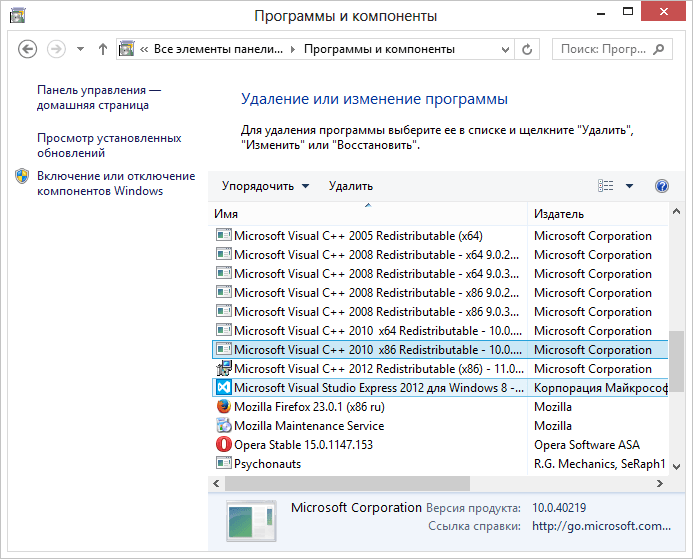Click horizontal scrollbar left arrow
The width and height of the screenshot is (693, 559).
(216, 483)
